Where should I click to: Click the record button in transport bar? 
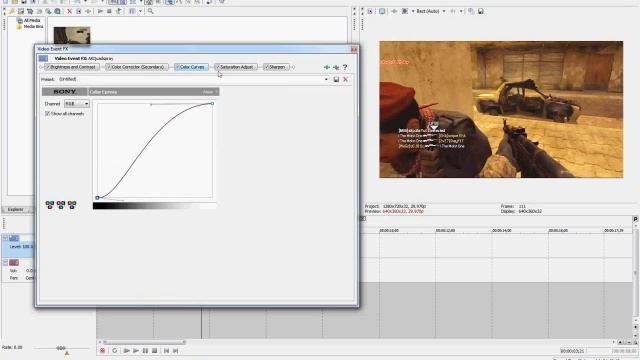coord(102,351)
